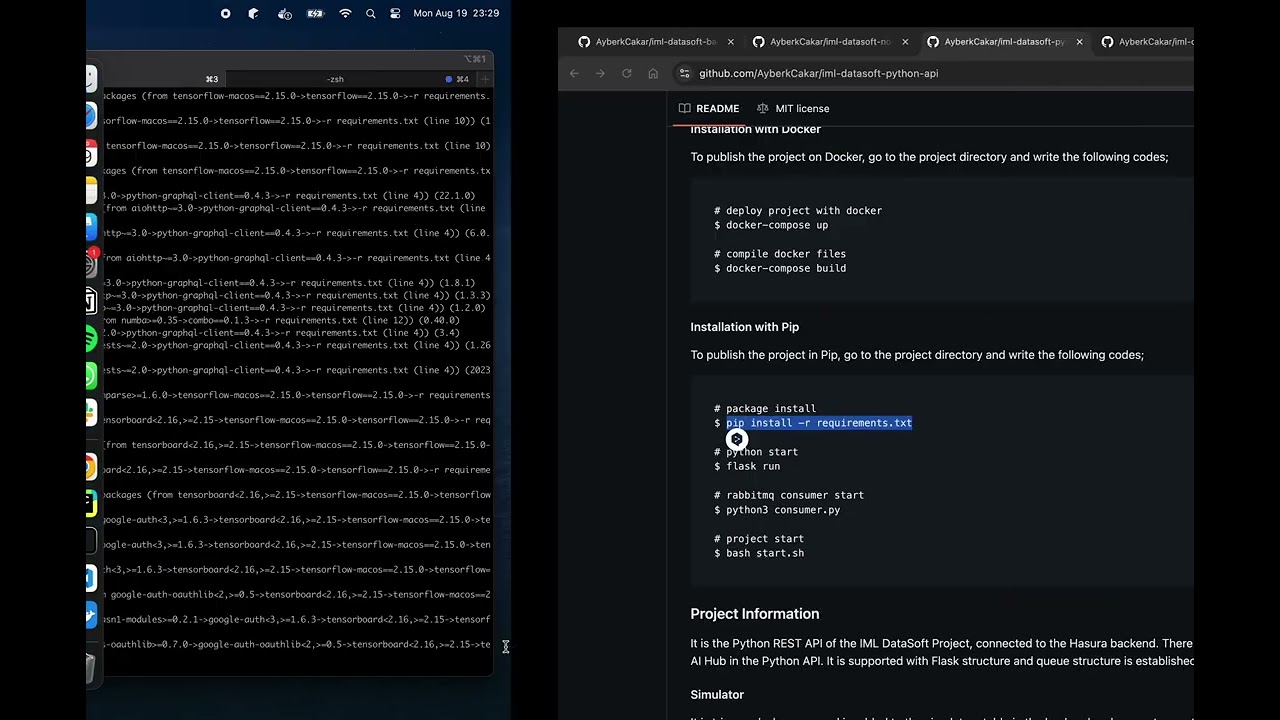Viewport: 1280px width, 720px height.
Task: Add a new terminal tab with plus
Action: [x=484, y=79]
